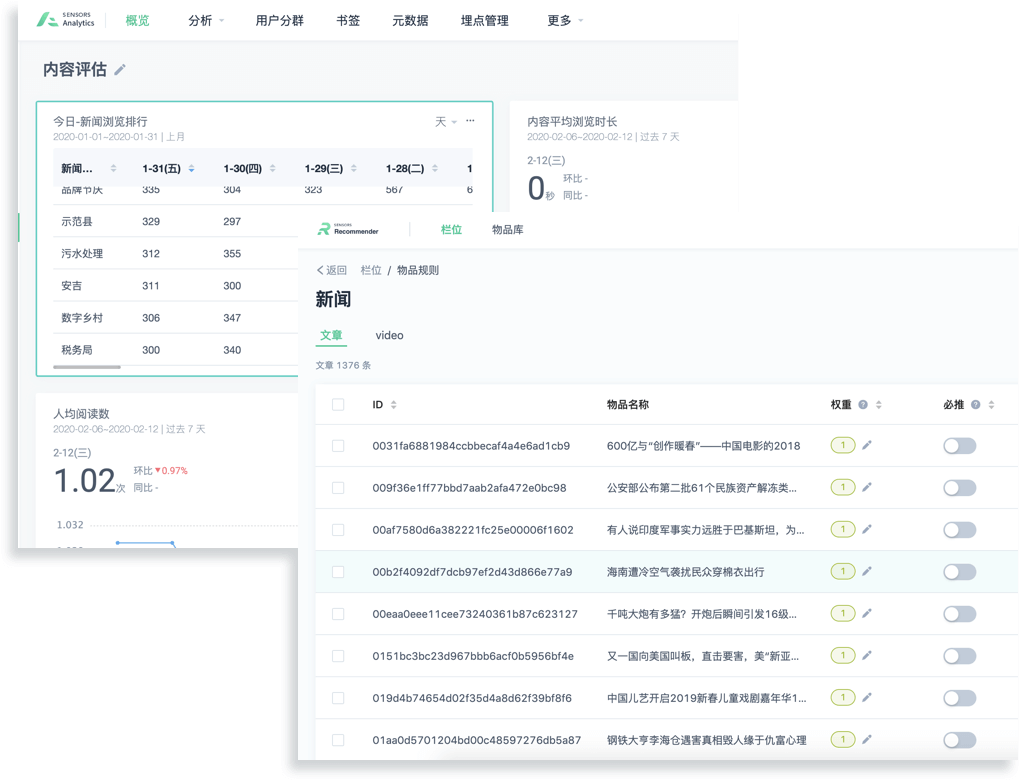Click the Sensors Recommender logo

348,230
